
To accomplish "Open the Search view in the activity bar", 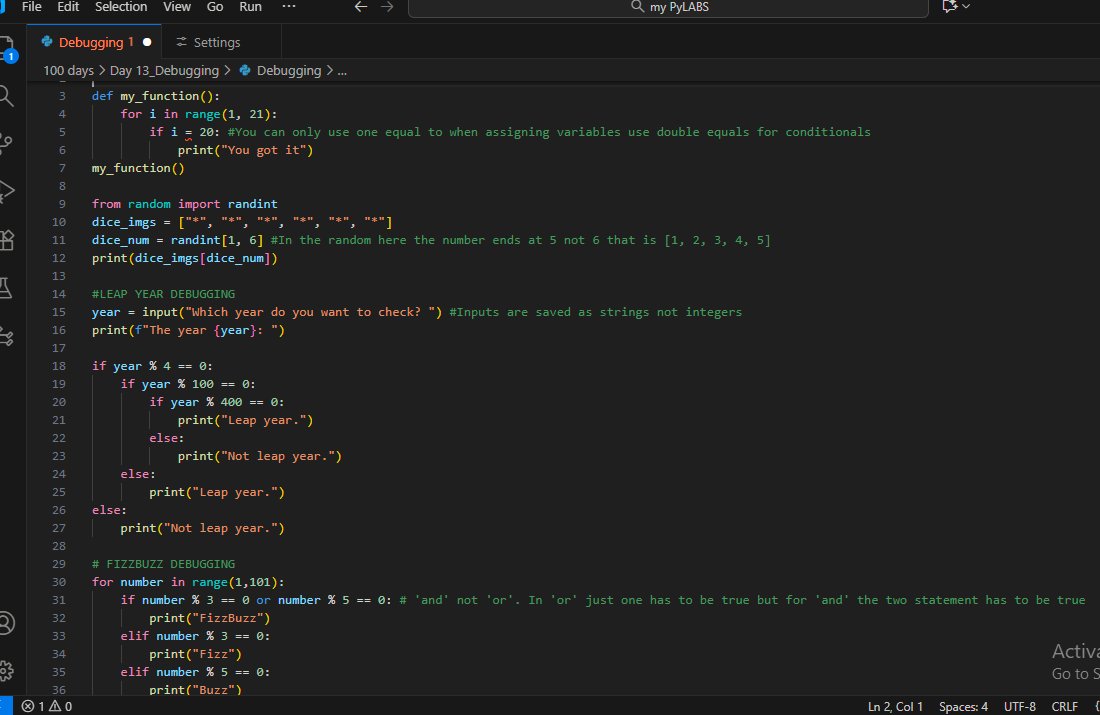I will point(6,96).
